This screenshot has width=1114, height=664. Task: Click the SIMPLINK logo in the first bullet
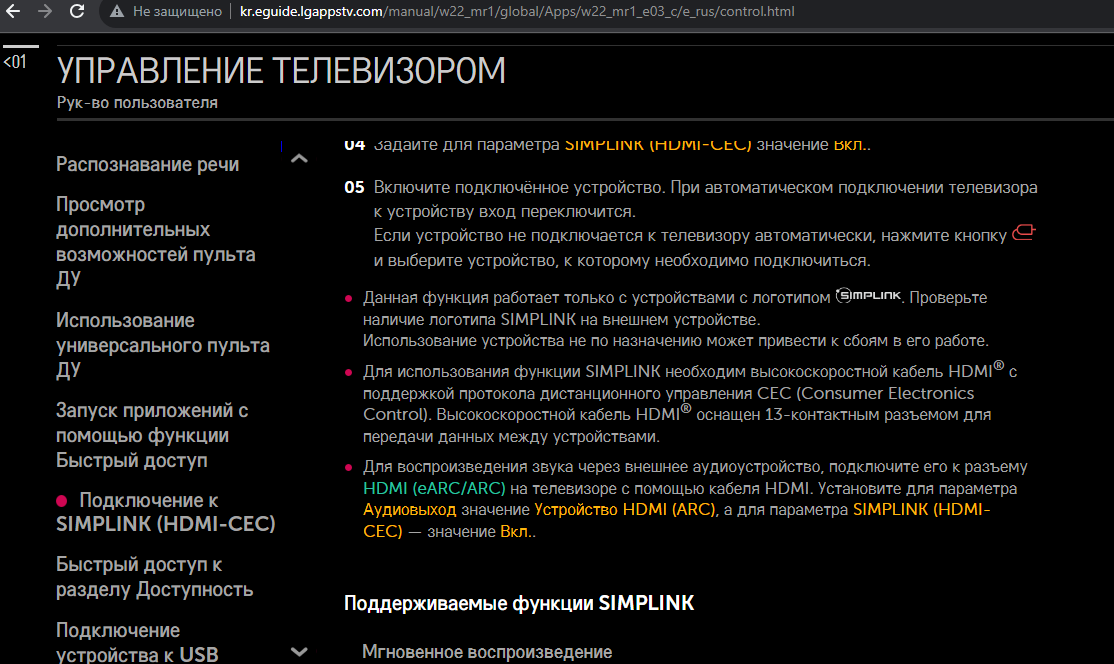click(869, 297)
